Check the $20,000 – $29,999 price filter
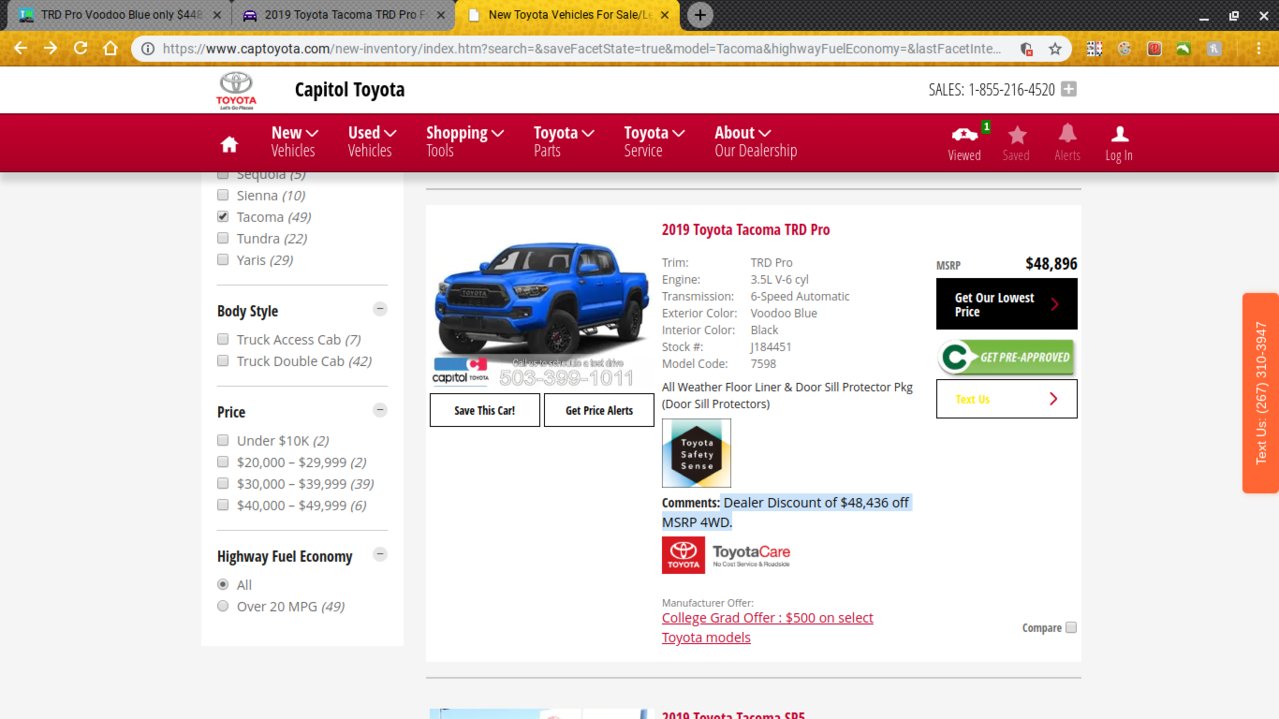This screenshot has width=1279, height=719. point(223,462)
